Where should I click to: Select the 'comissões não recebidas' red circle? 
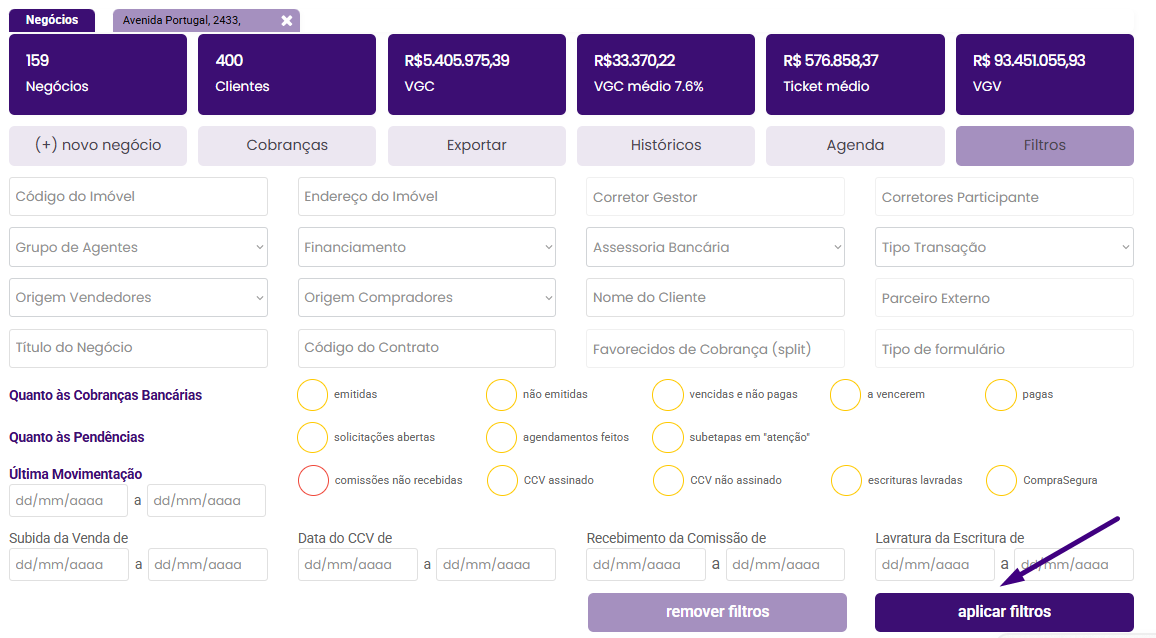click(313, 480)
